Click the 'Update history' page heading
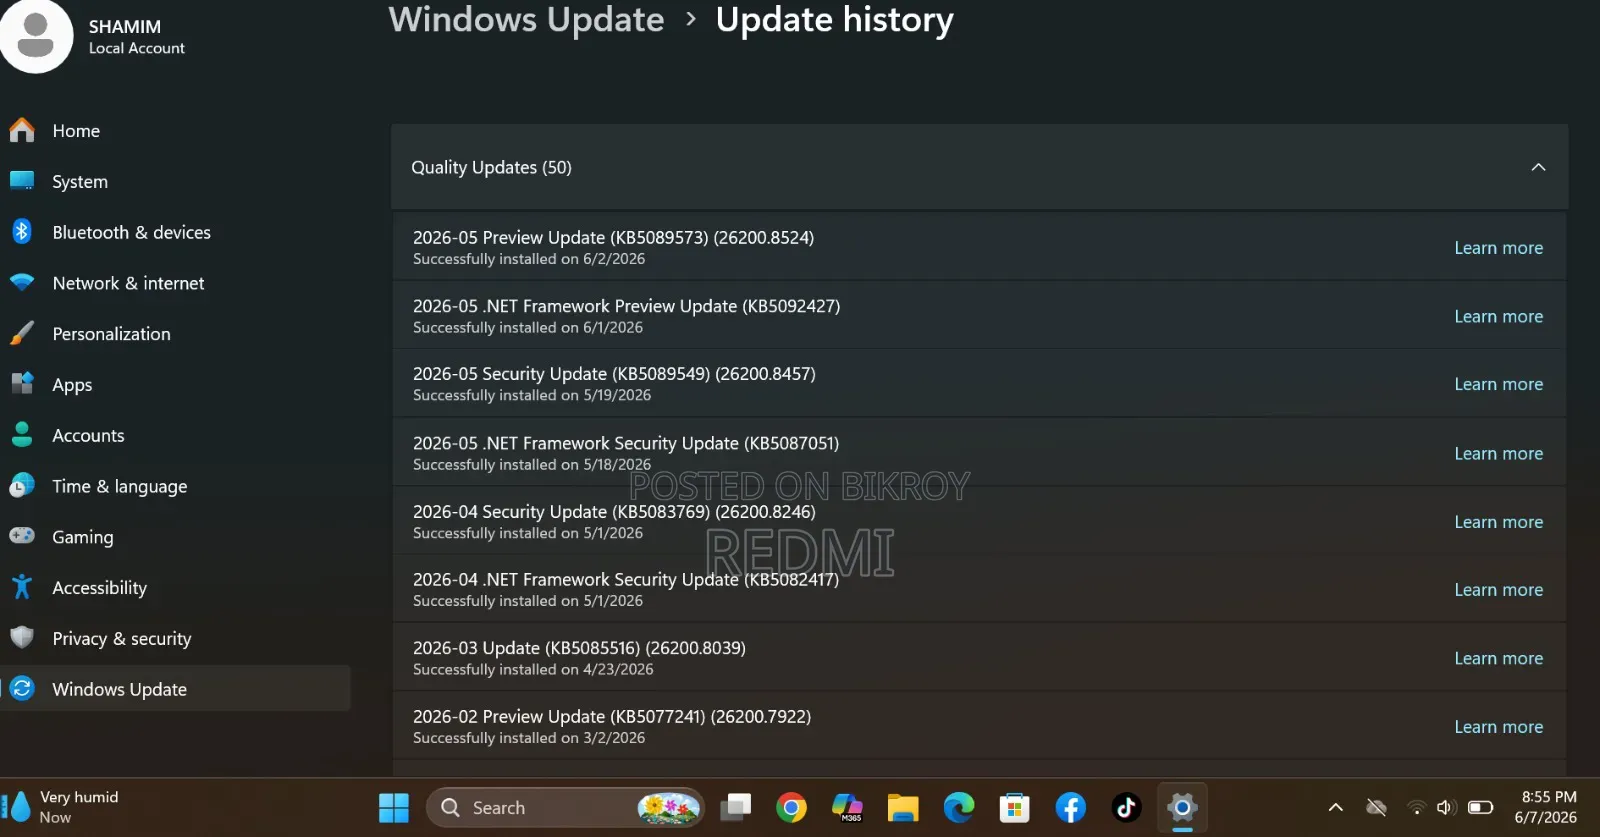The width and height of the screenshot is (1600, 837). [835, 20]
